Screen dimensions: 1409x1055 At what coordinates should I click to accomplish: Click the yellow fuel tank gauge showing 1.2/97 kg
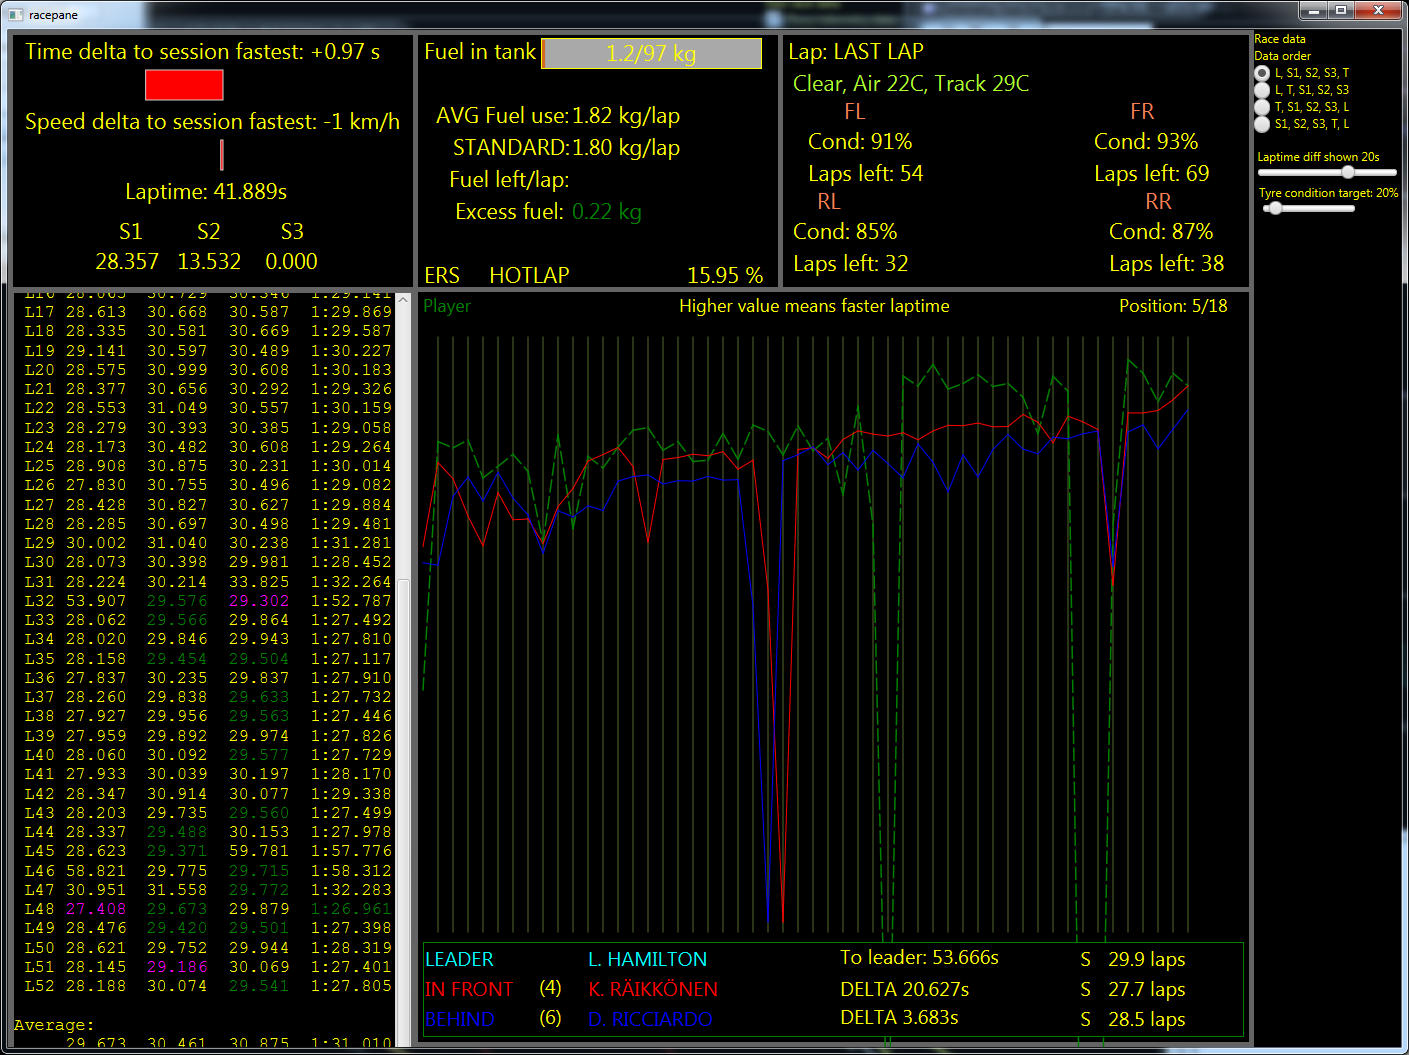coord(651,53)
